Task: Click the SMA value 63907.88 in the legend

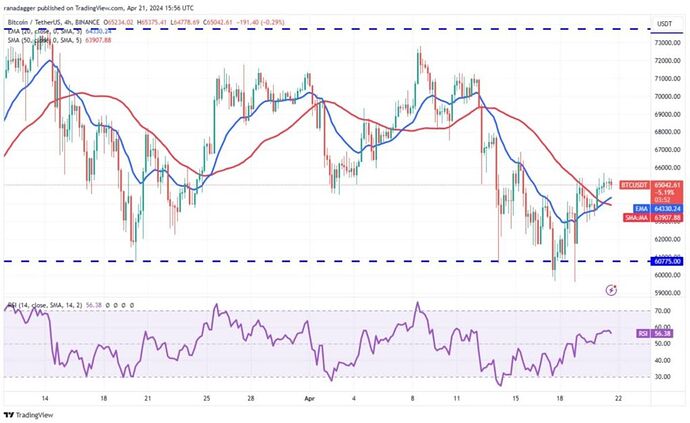Action: (98, 40)
